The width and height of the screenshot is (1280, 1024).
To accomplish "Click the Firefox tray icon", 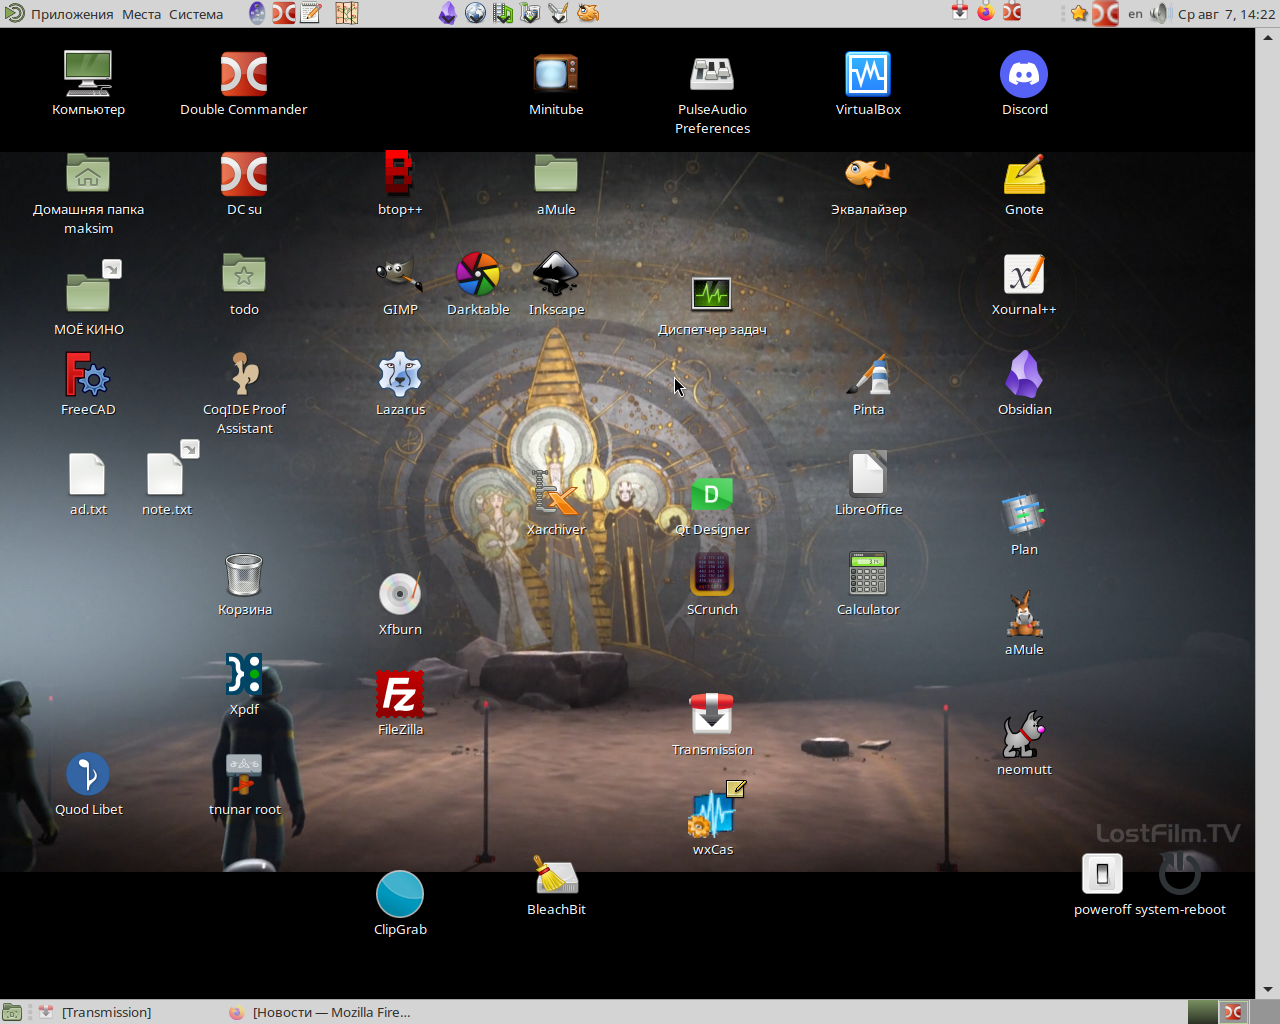I will tap(986, 12).
